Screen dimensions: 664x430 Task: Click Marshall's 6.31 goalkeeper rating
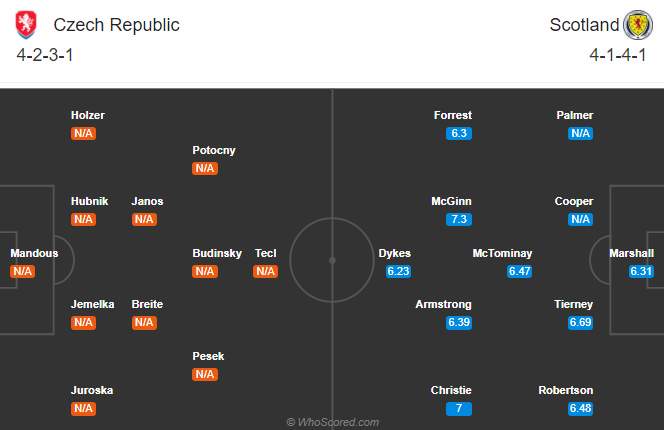641,272
